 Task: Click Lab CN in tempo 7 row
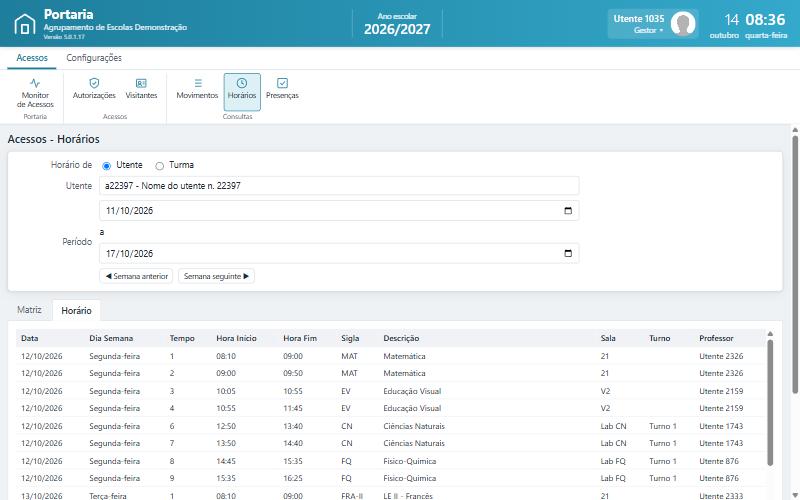[x=613, y=443]
